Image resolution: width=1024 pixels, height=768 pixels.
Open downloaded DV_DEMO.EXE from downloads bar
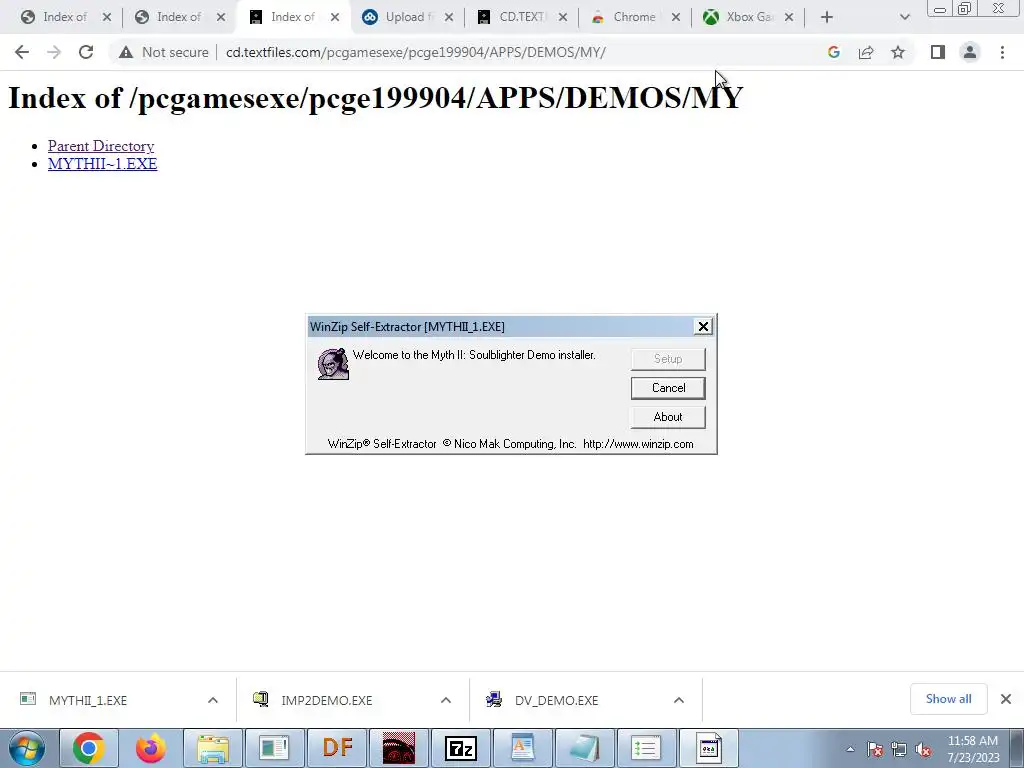556,700
